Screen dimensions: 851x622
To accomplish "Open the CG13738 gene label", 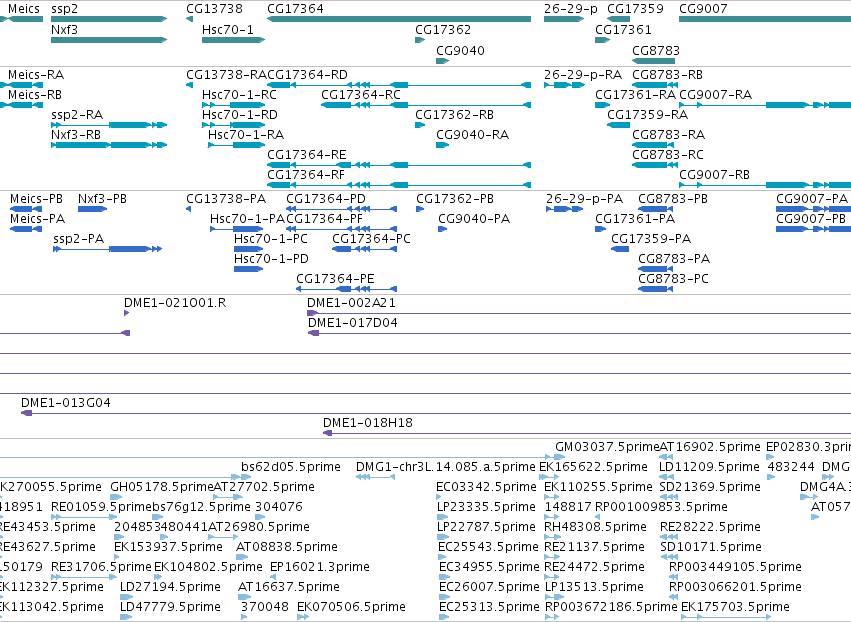I will tap(214, 9).
